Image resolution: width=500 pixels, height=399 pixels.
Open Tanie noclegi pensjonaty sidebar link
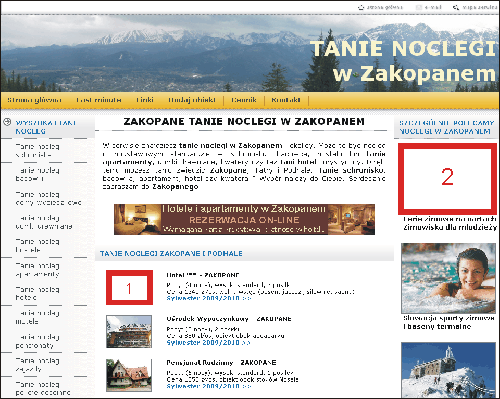[37, 341]
